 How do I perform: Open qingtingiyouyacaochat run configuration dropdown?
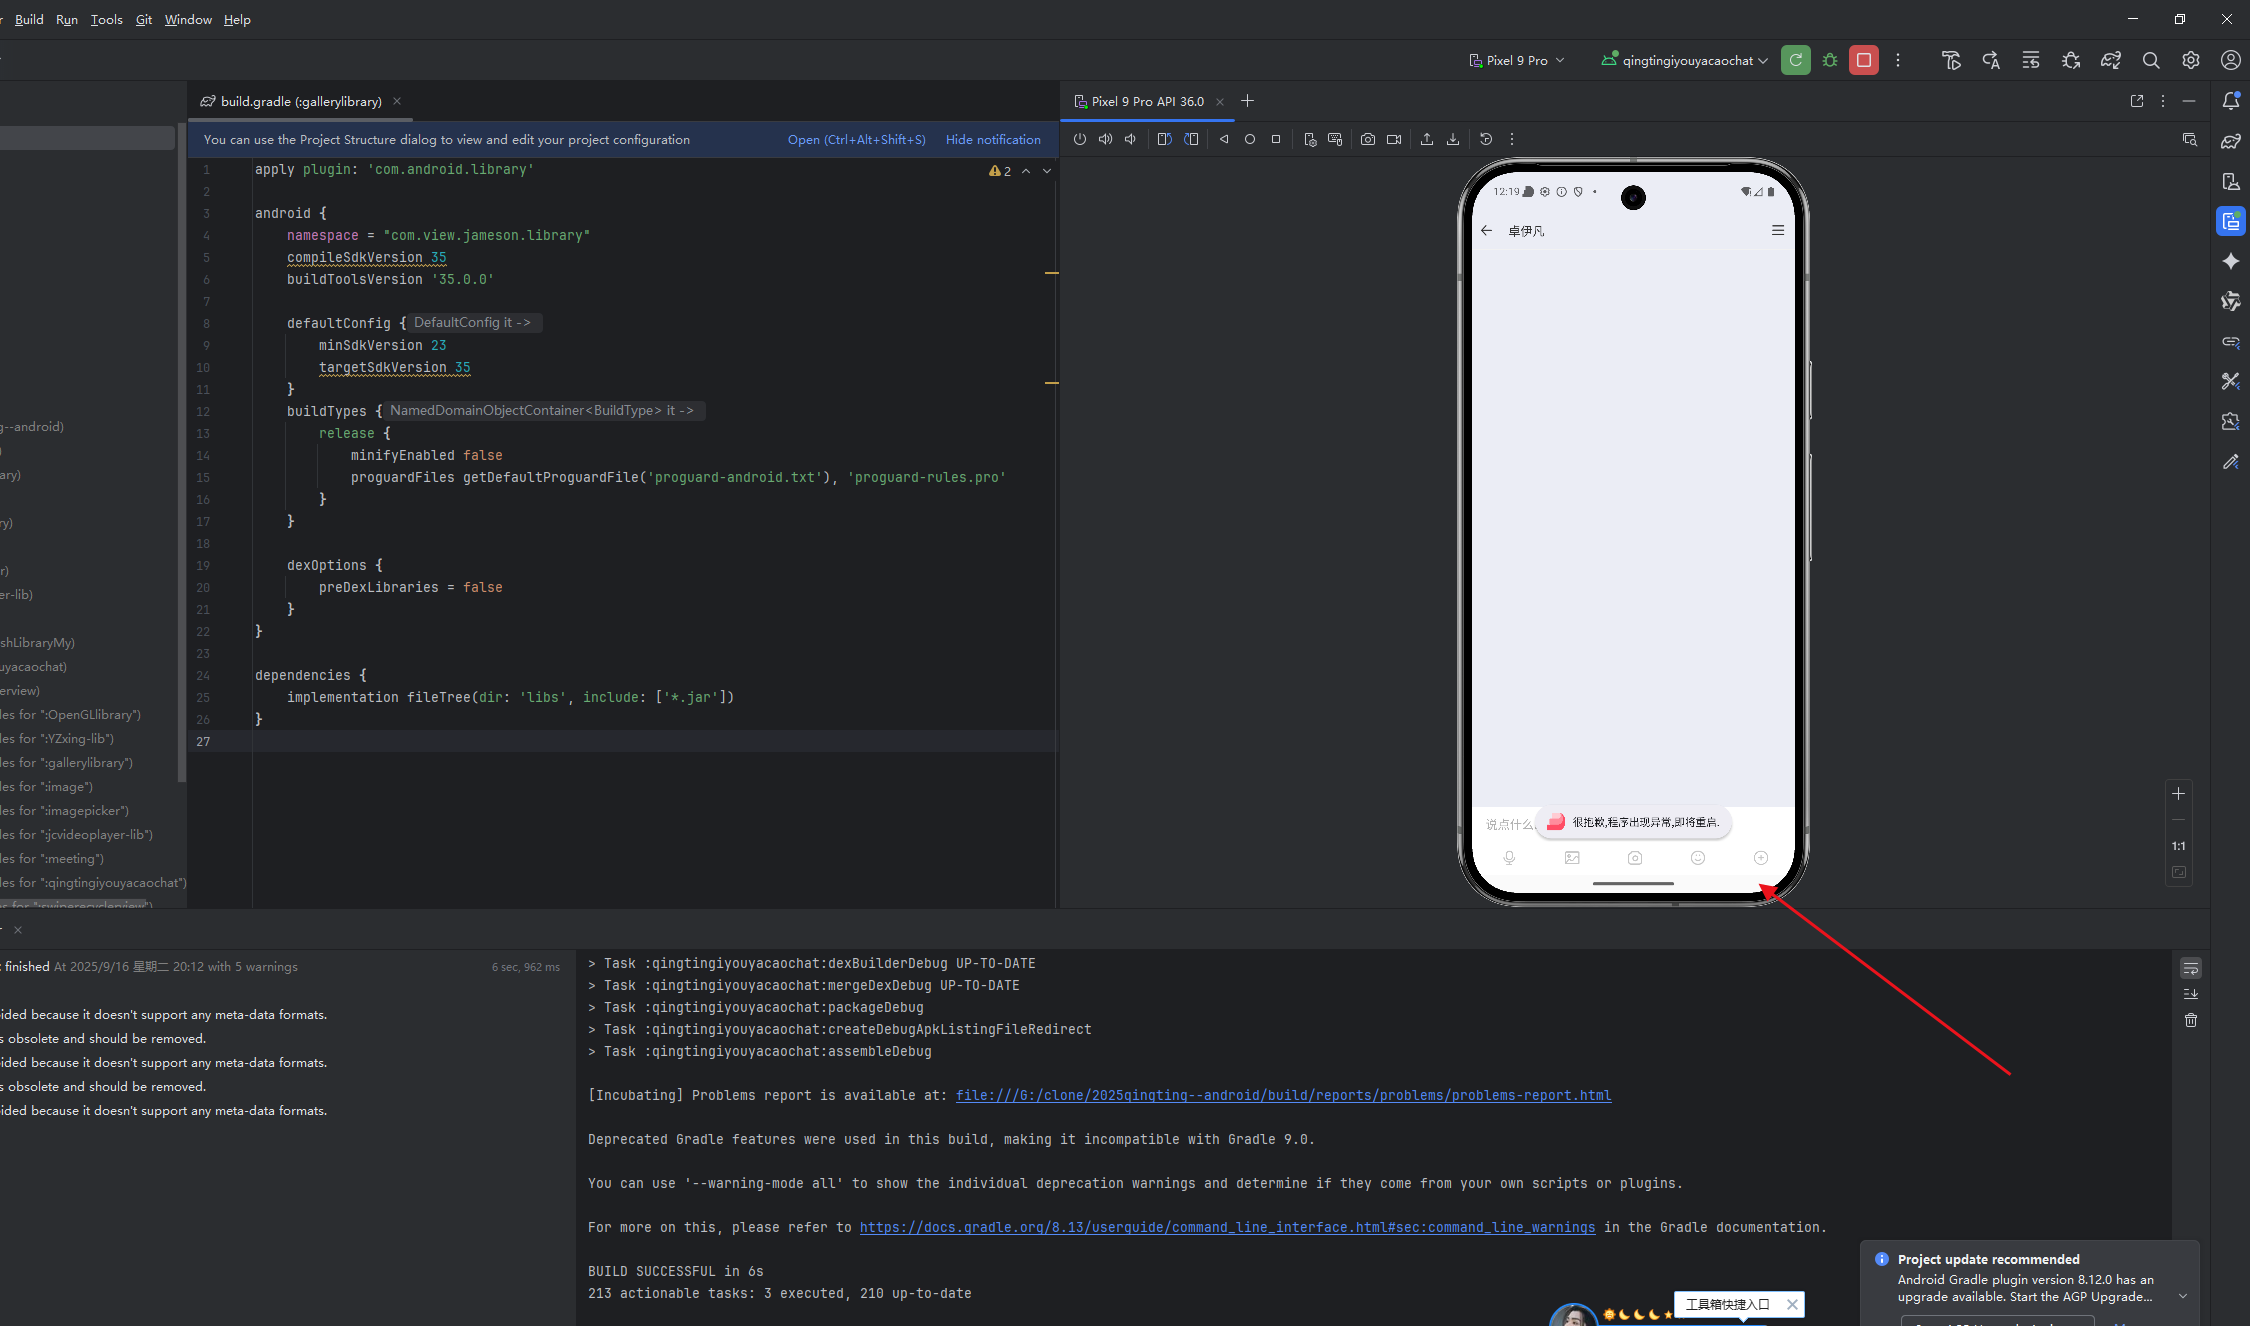pyautogui.click(x=1685, y=60)
